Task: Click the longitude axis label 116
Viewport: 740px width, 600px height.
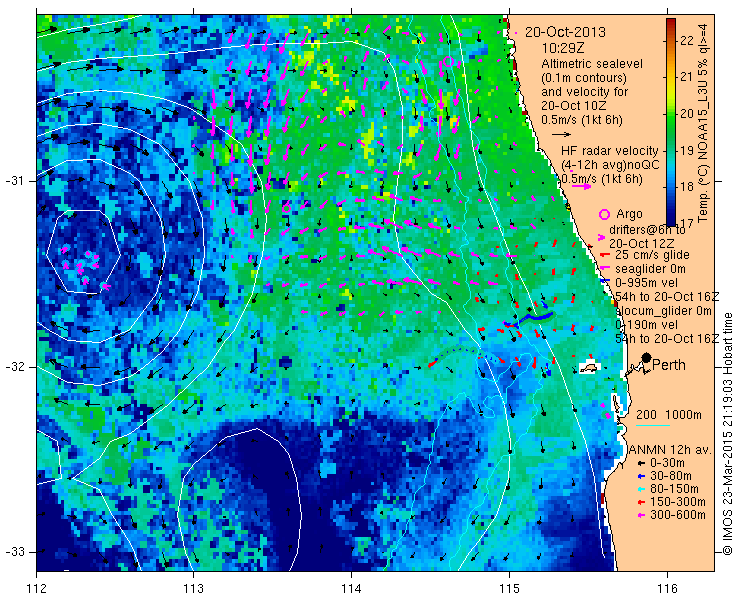Action: tap(667, 588)
